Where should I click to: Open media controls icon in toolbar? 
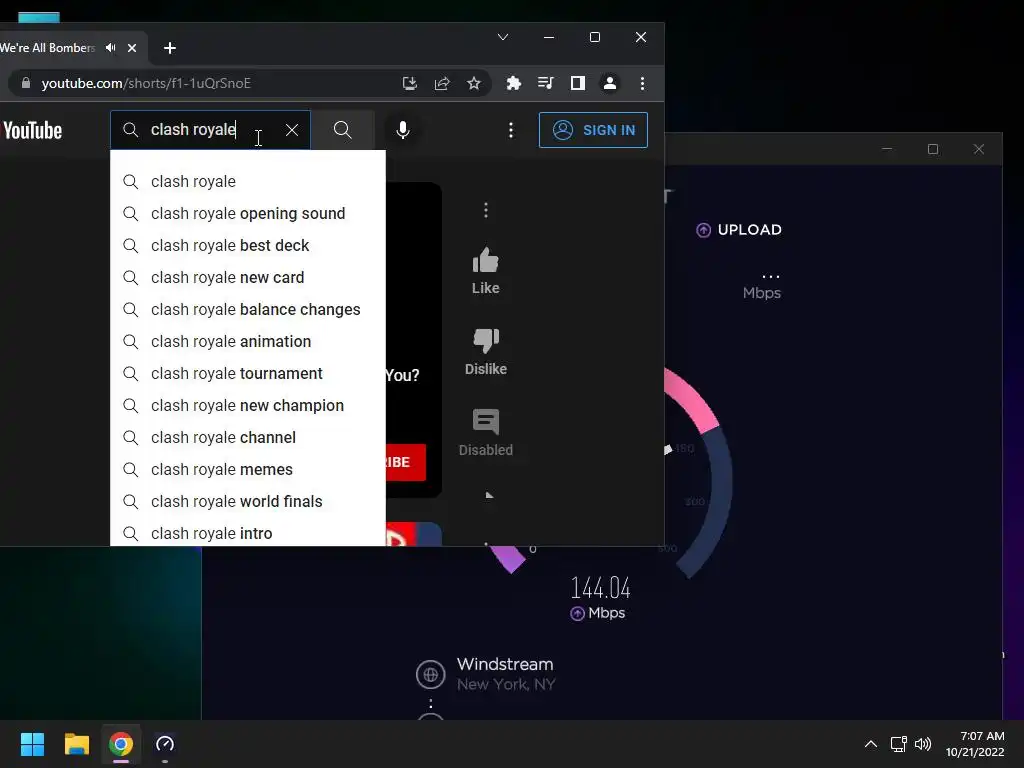pyautogui.click(x=545, y=83)
